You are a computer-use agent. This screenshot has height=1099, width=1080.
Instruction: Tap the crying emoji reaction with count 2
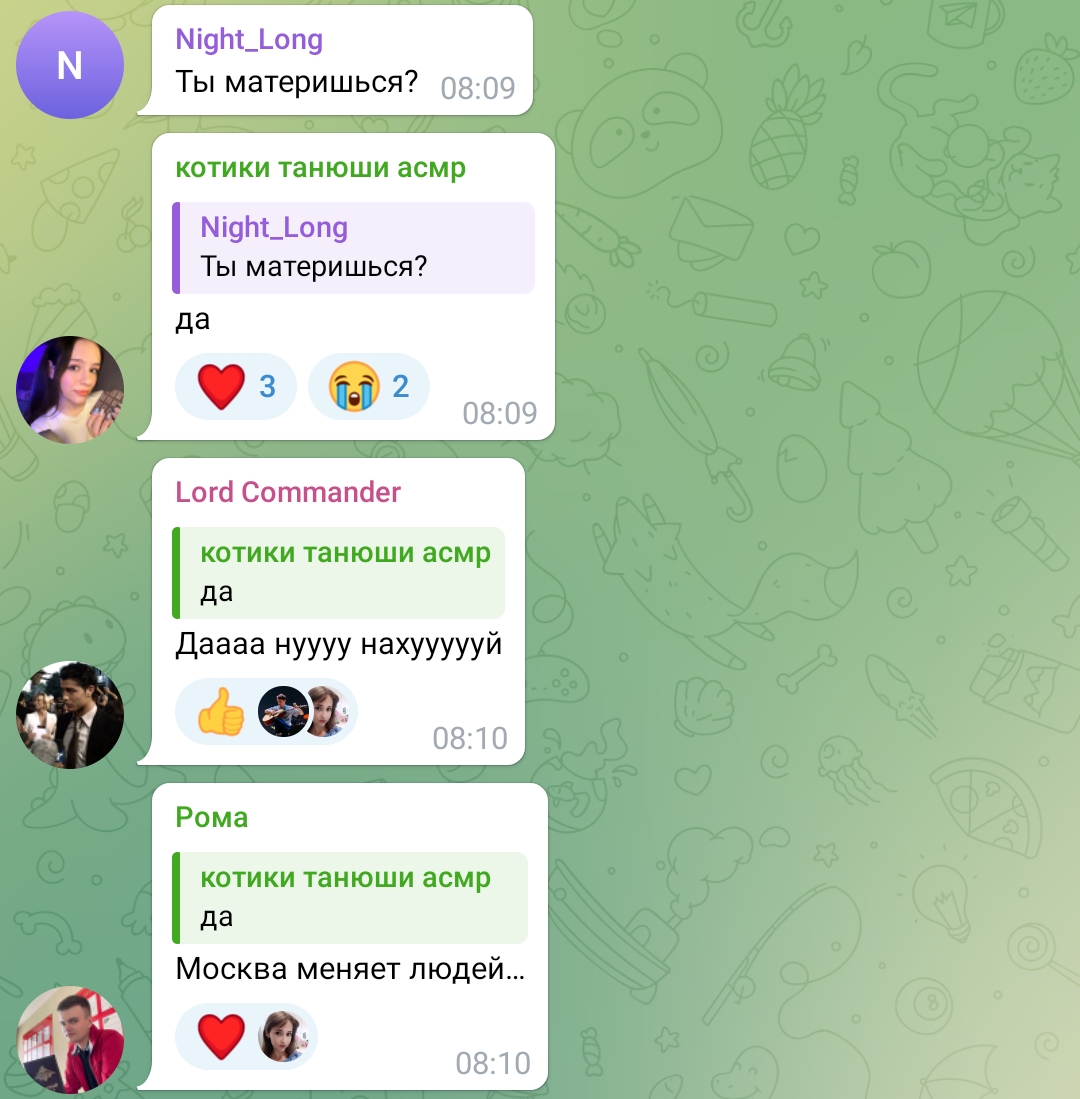point(369,386)
